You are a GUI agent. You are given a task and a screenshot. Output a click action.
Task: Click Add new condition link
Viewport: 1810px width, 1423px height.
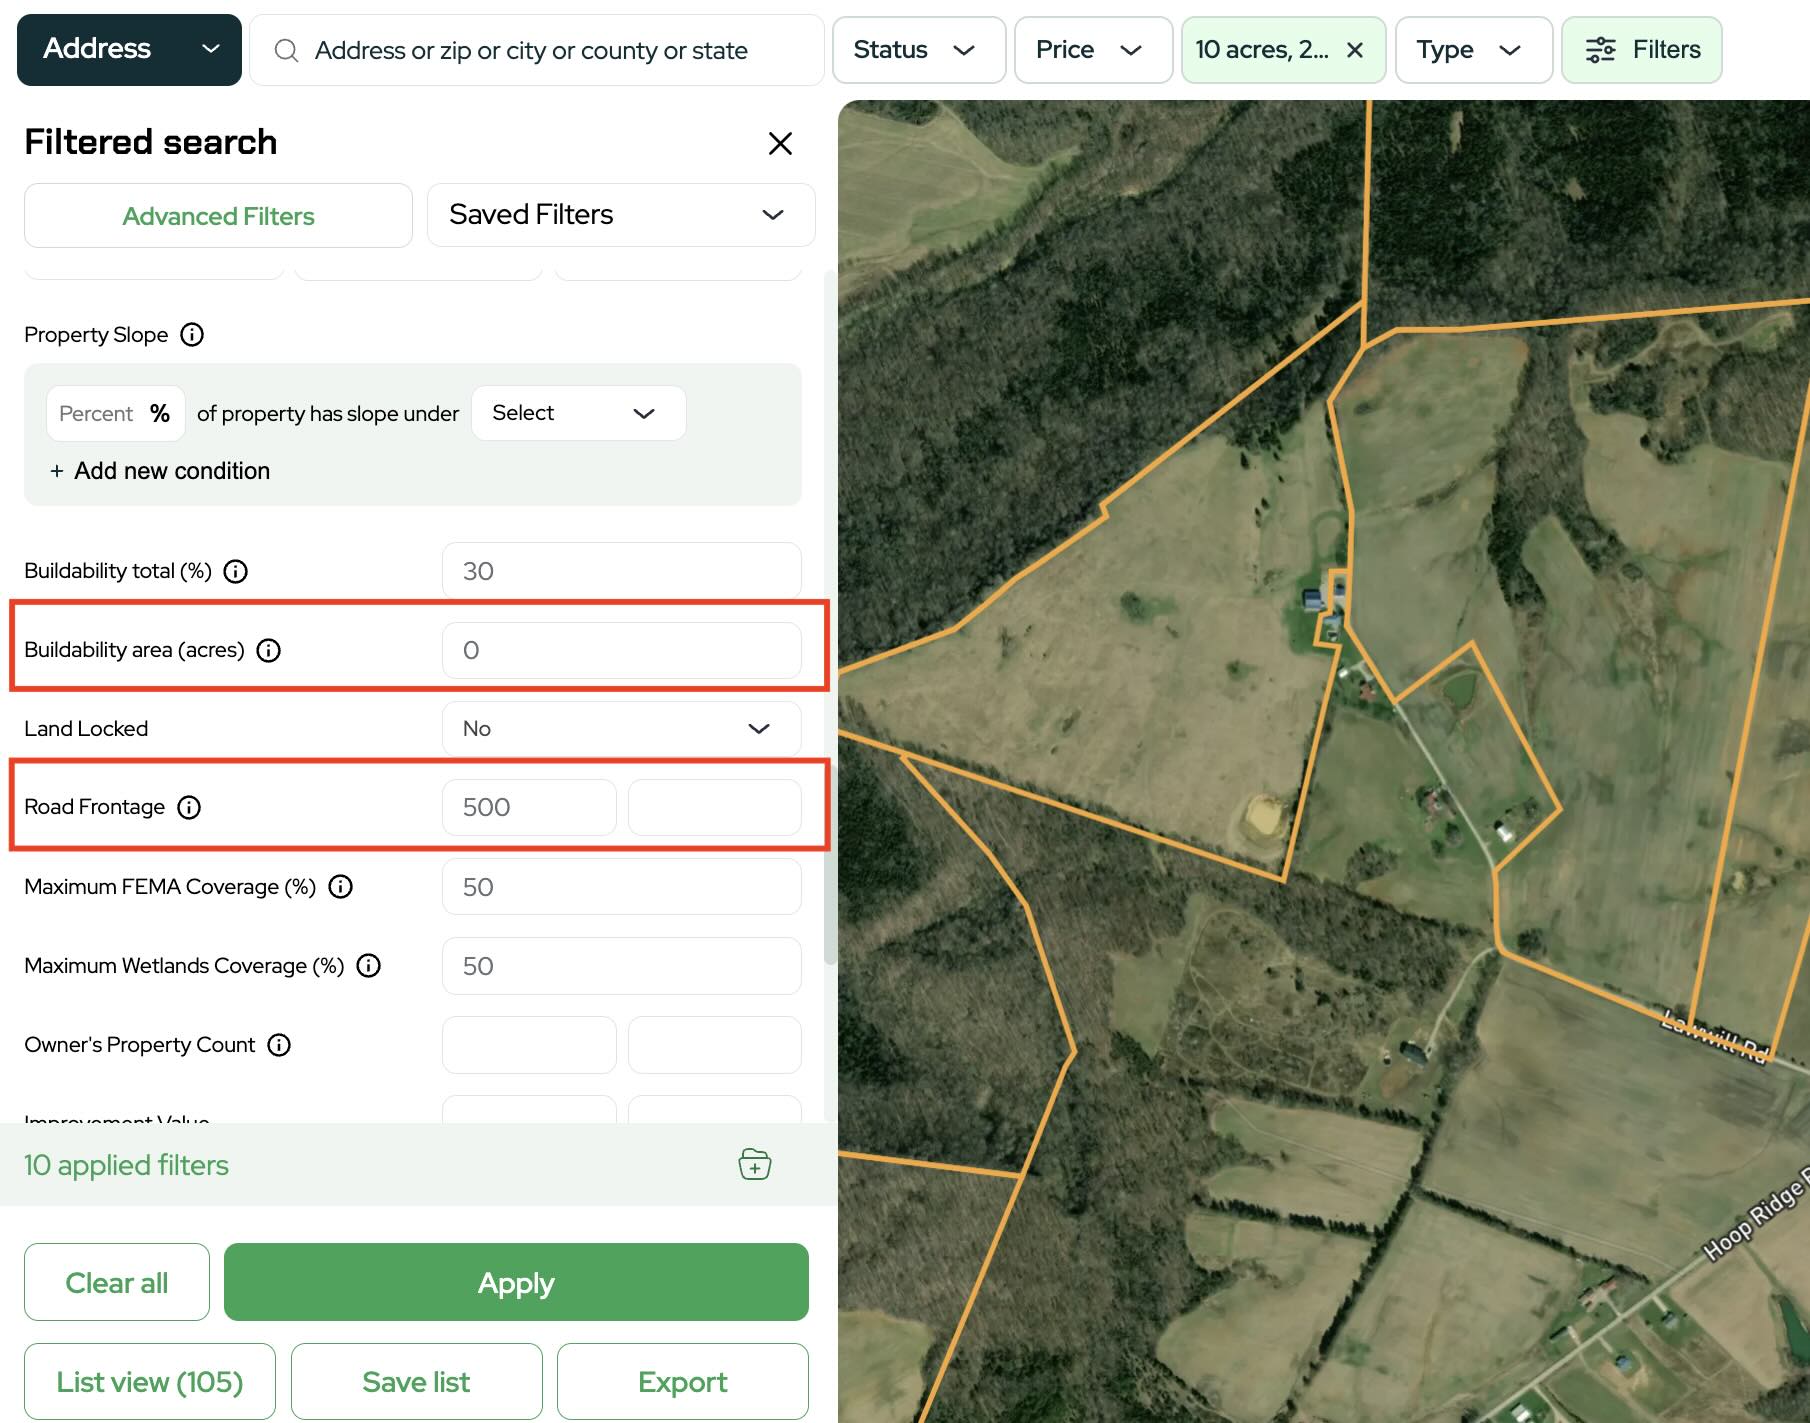coord(160,471)
